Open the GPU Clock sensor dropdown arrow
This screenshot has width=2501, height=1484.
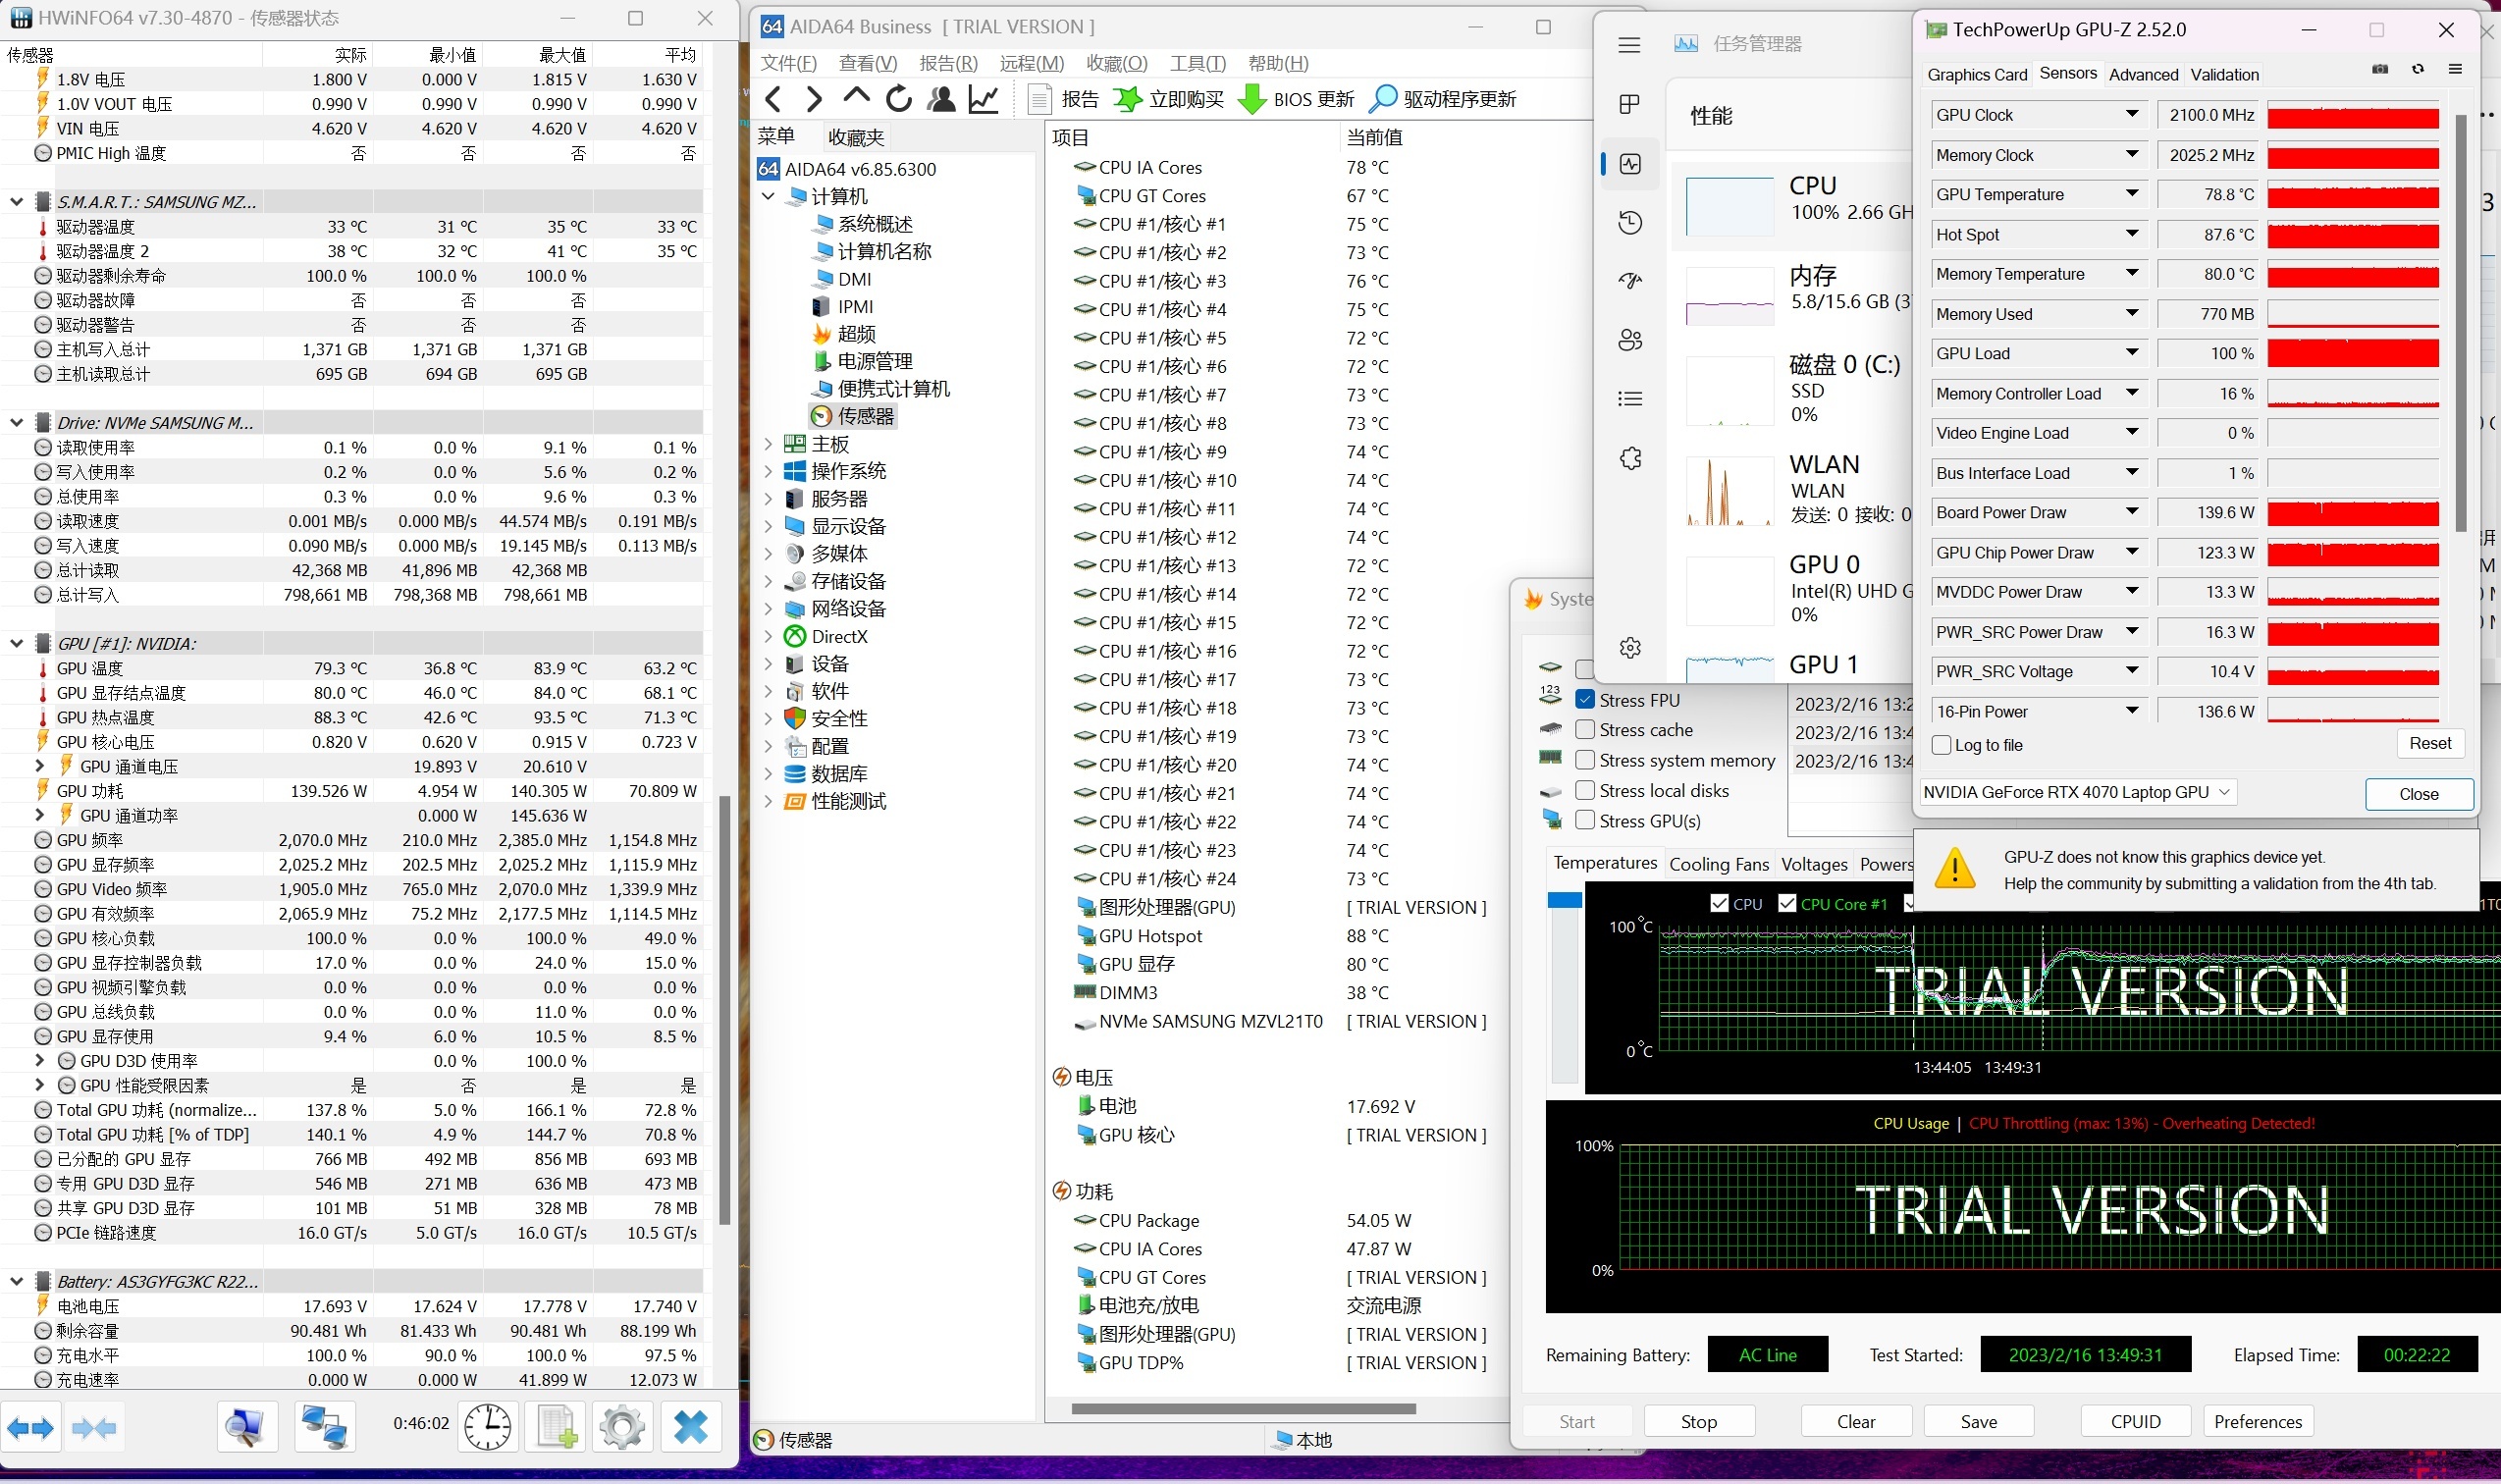coord(2132,115)
